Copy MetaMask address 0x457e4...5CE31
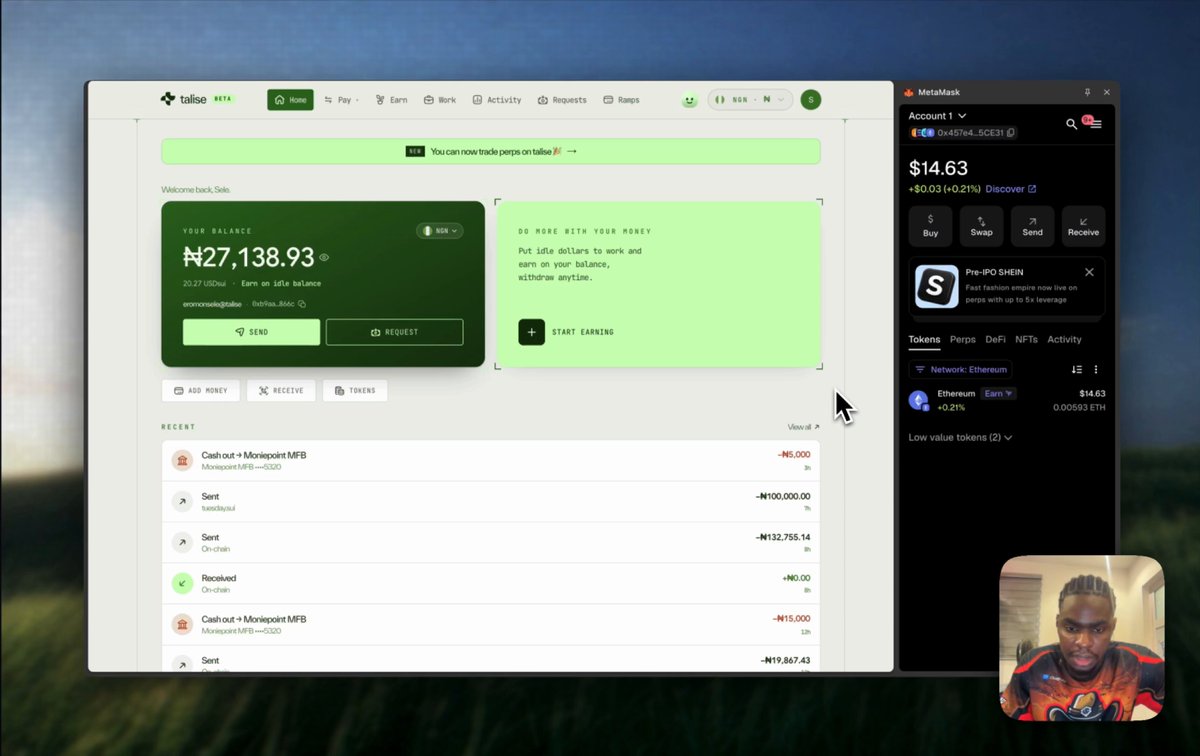Screen dimensions: 1200x756 tap(1011, 132)
